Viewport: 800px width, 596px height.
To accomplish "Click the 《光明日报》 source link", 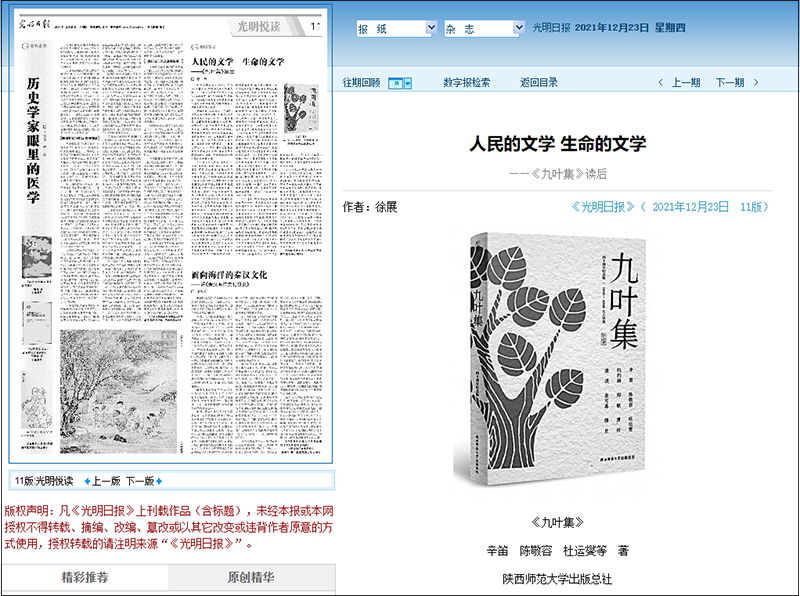I will (x=603, y=207).
